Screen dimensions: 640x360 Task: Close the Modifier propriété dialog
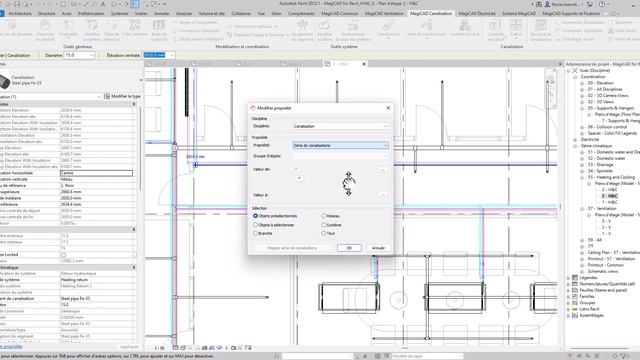(x=388, y=108)
